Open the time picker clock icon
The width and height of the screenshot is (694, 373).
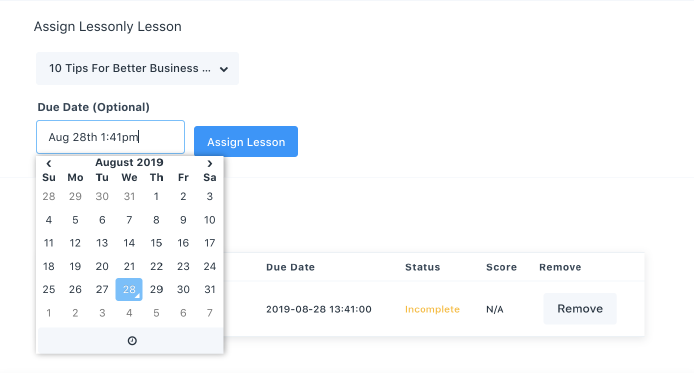tap(132, 341)
